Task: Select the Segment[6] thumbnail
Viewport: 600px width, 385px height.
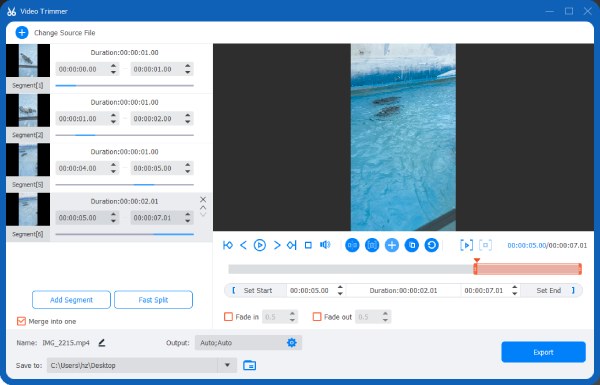Action: [x=28, y=209]
